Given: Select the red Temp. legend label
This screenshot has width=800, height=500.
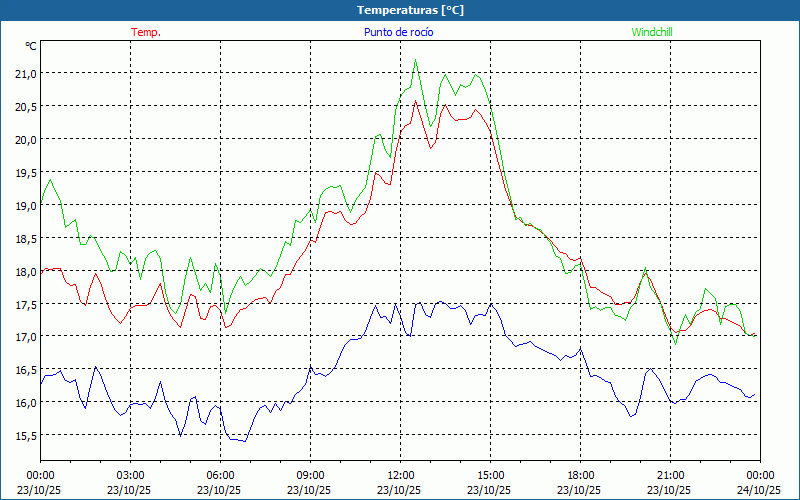Looking at the screenshot, I should pos(146,32).
